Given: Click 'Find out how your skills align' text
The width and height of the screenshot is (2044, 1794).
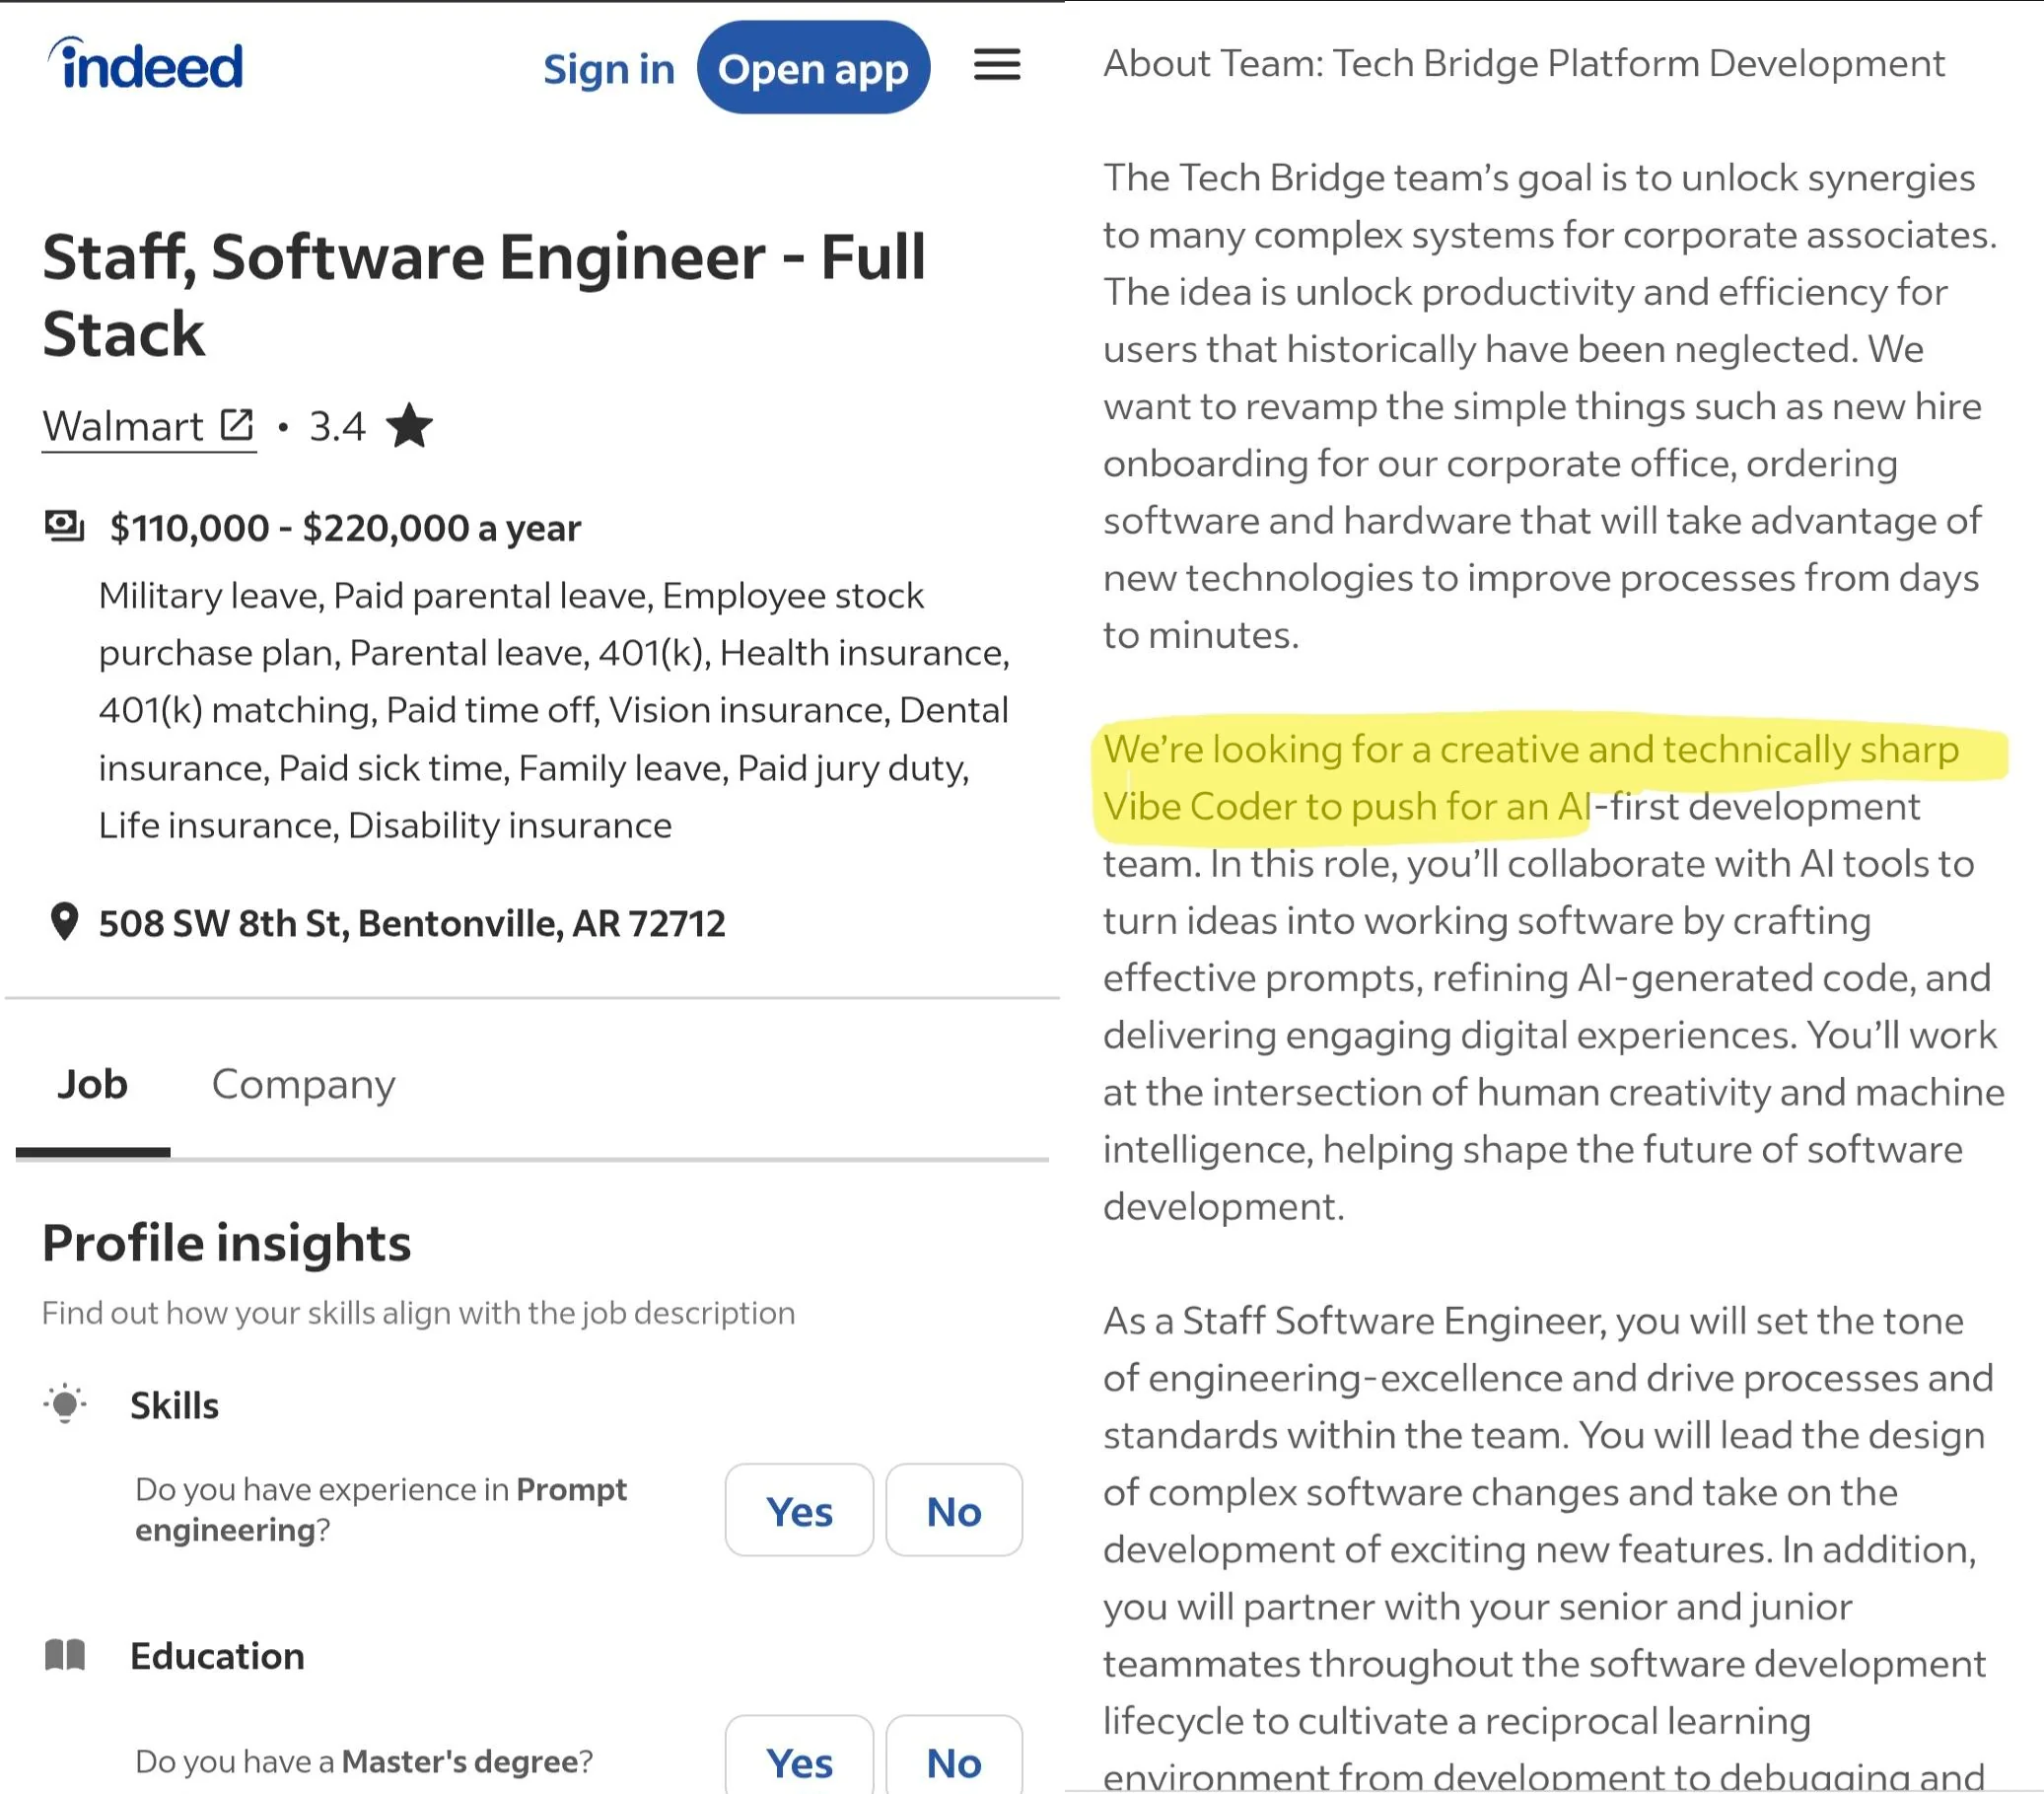Looking at the screenshot, I should pyautogui.click(x=418, y=1313).
